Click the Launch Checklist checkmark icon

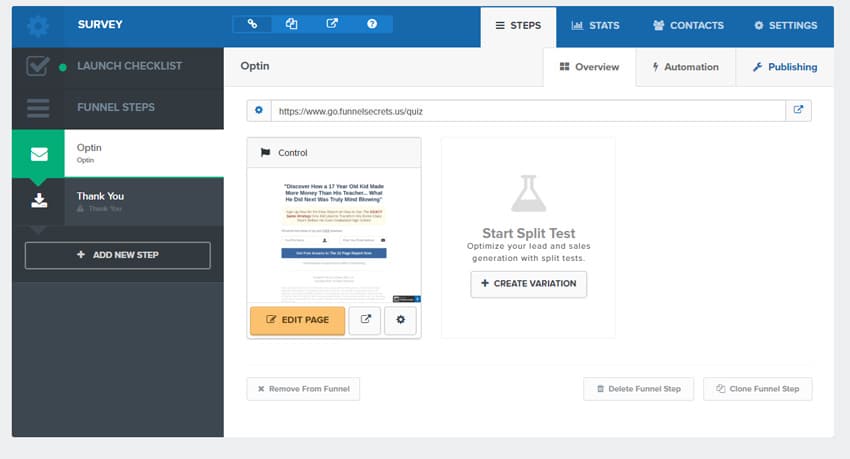point(37,66)
